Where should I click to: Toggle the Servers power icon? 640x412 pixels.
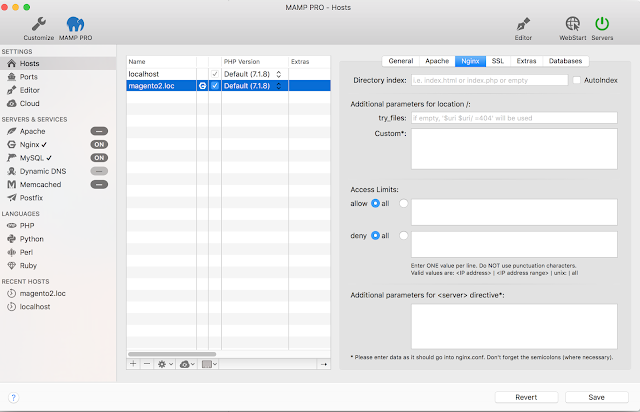tap(602, 24)
